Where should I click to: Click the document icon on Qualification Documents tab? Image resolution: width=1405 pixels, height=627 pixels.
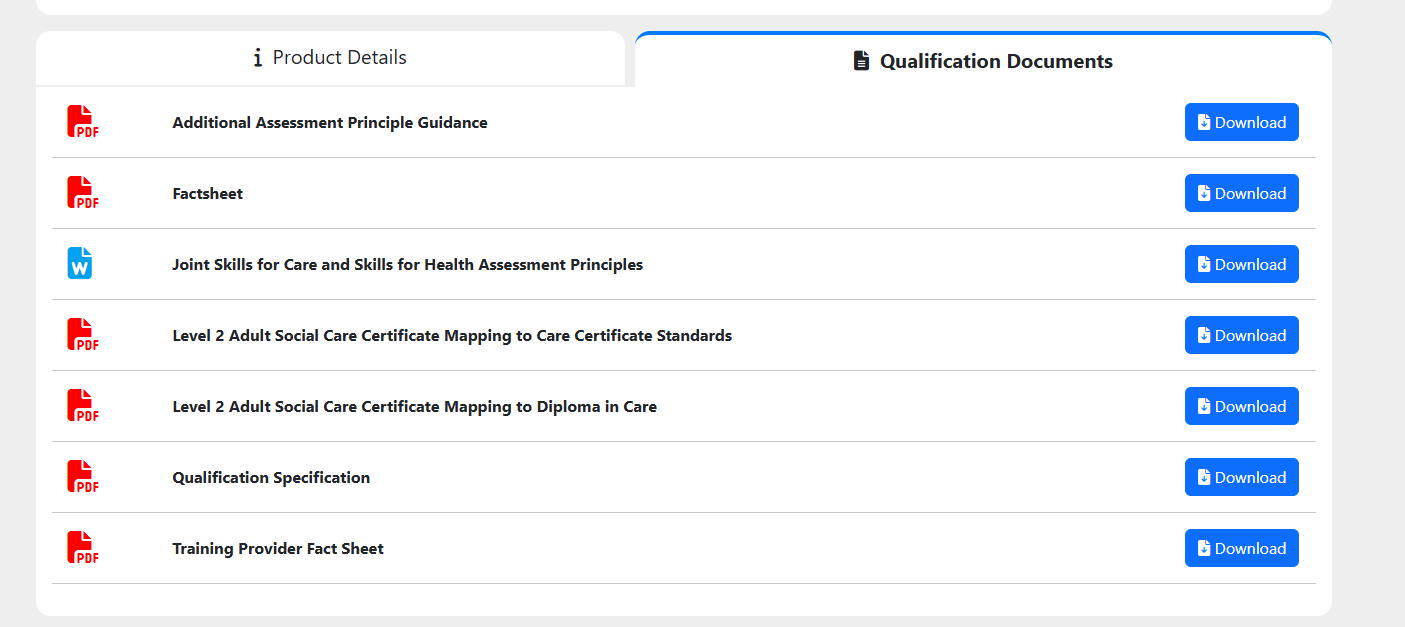(861, 60)
